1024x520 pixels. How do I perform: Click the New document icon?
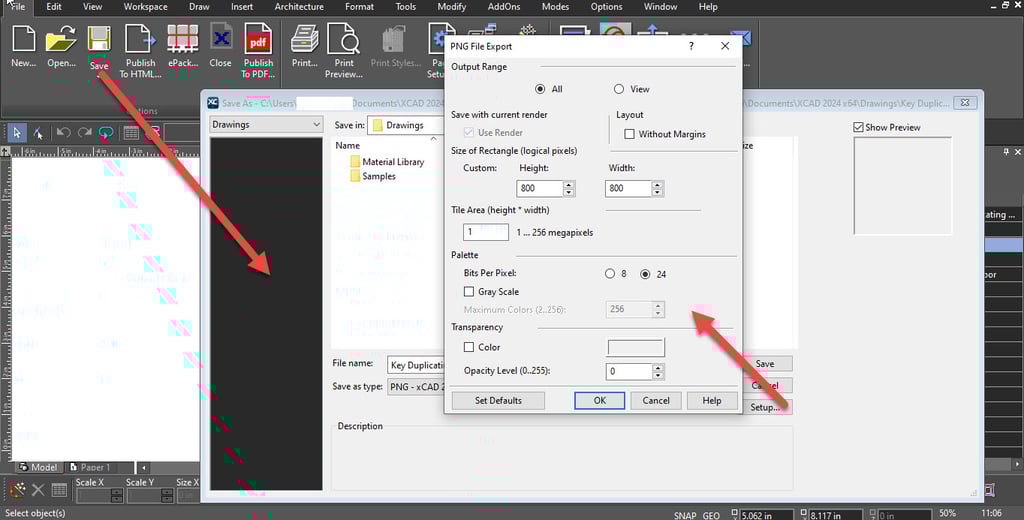24,39
